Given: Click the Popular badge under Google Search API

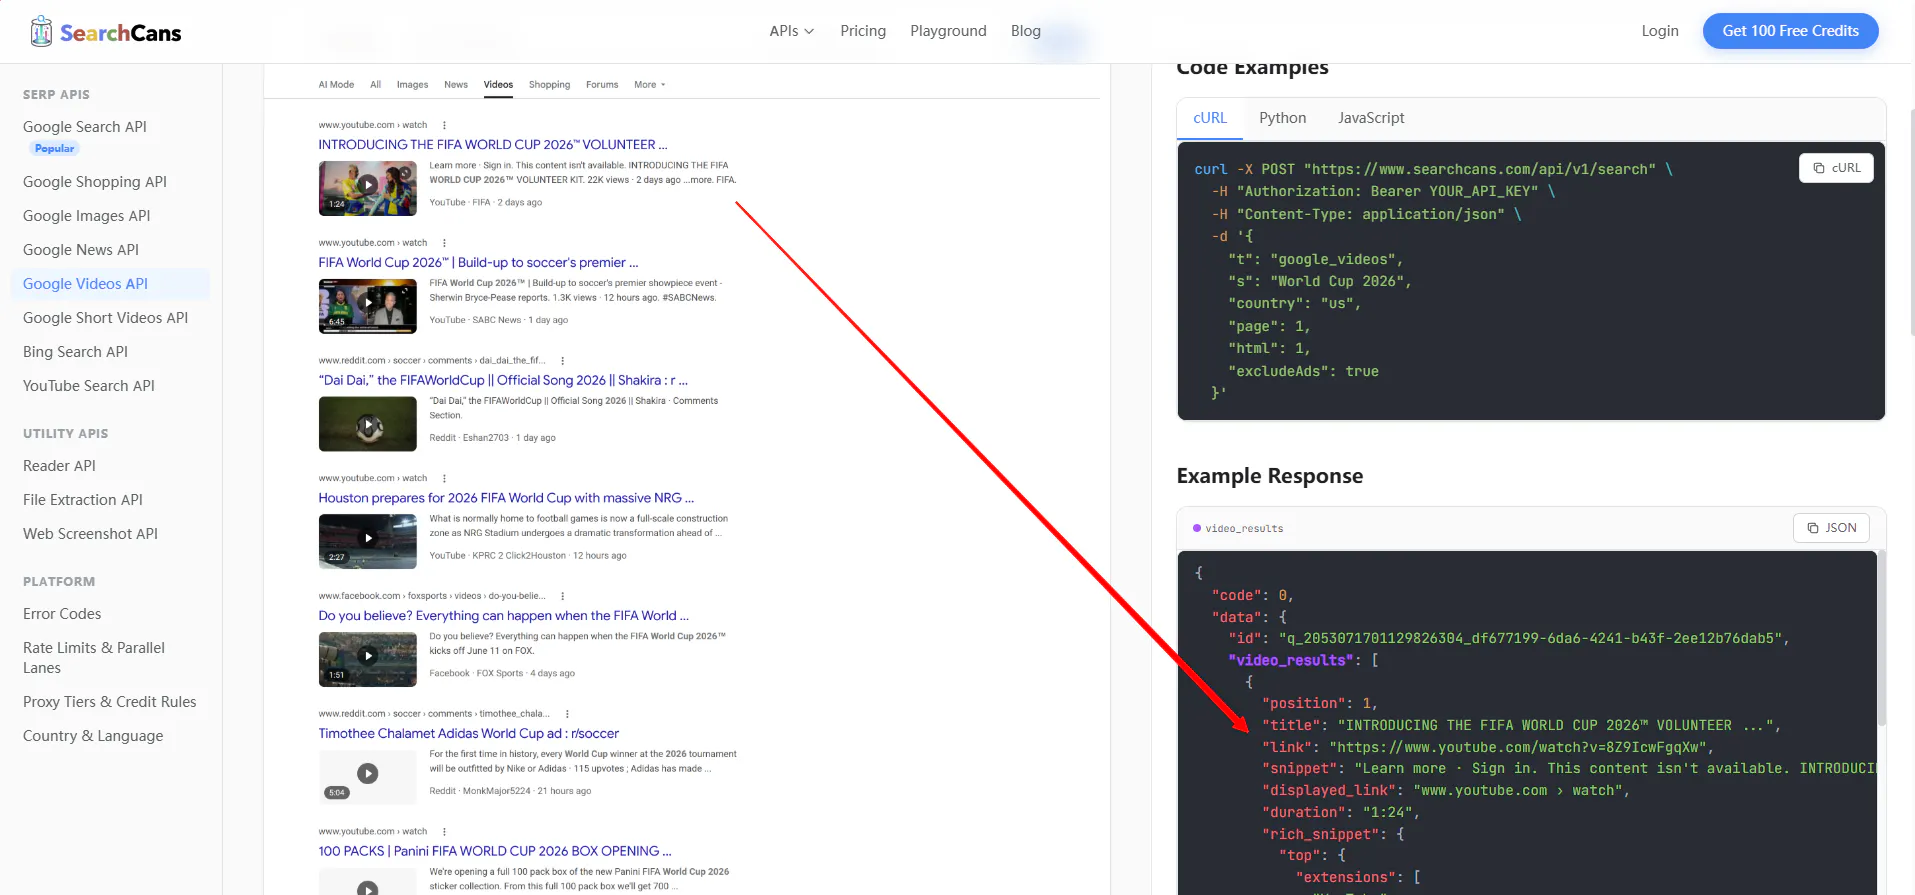Looking at the screenshot, I should click(55, 149).
